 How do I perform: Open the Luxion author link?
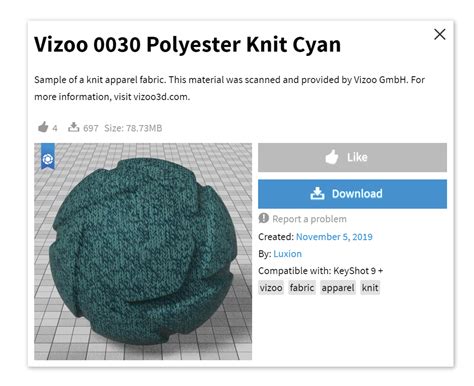[x=287, y=254]
